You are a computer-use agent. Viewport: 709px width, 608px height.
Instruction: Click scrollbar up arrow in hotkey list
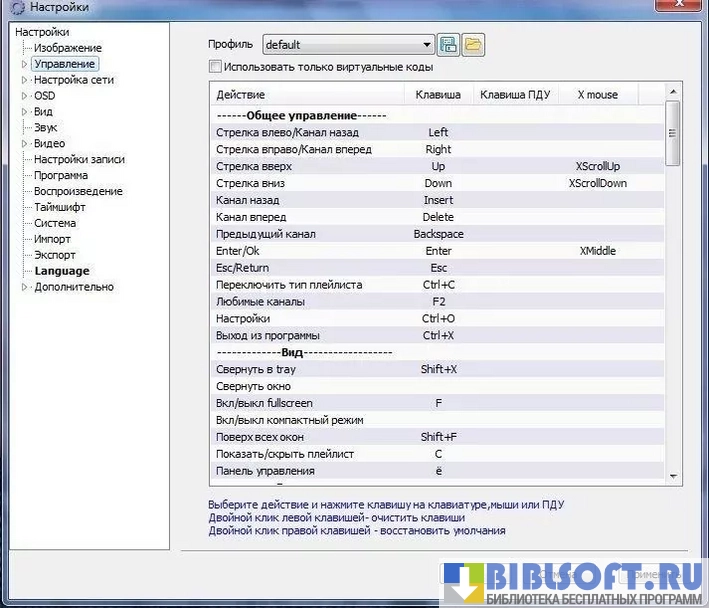tap(673, 92)
